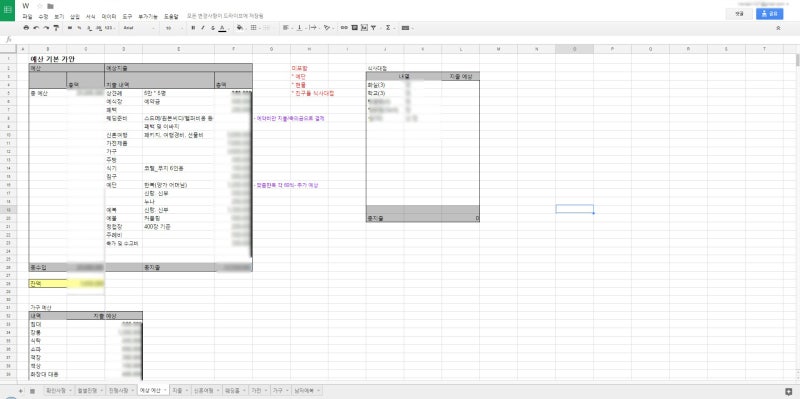Click the filter funnel icon
This screenshot has width=800, height=399.
373,28
